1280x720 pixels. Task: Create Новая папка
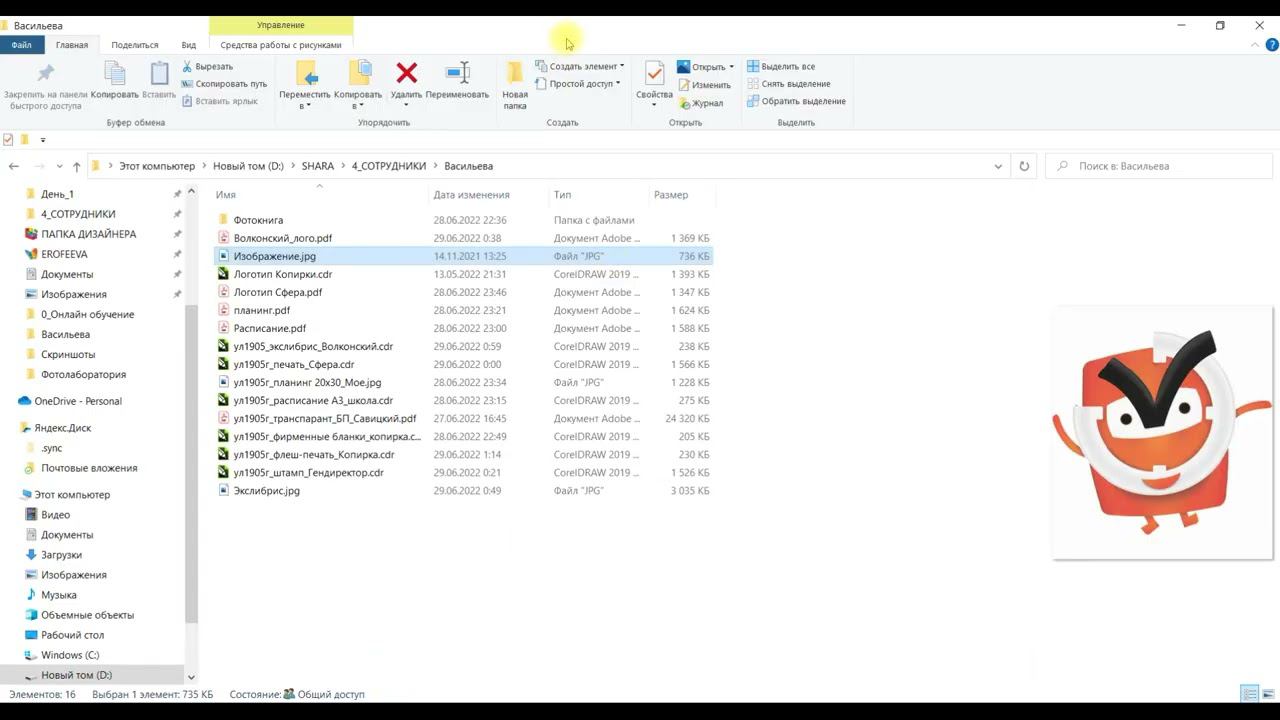(x=515, y=85)
